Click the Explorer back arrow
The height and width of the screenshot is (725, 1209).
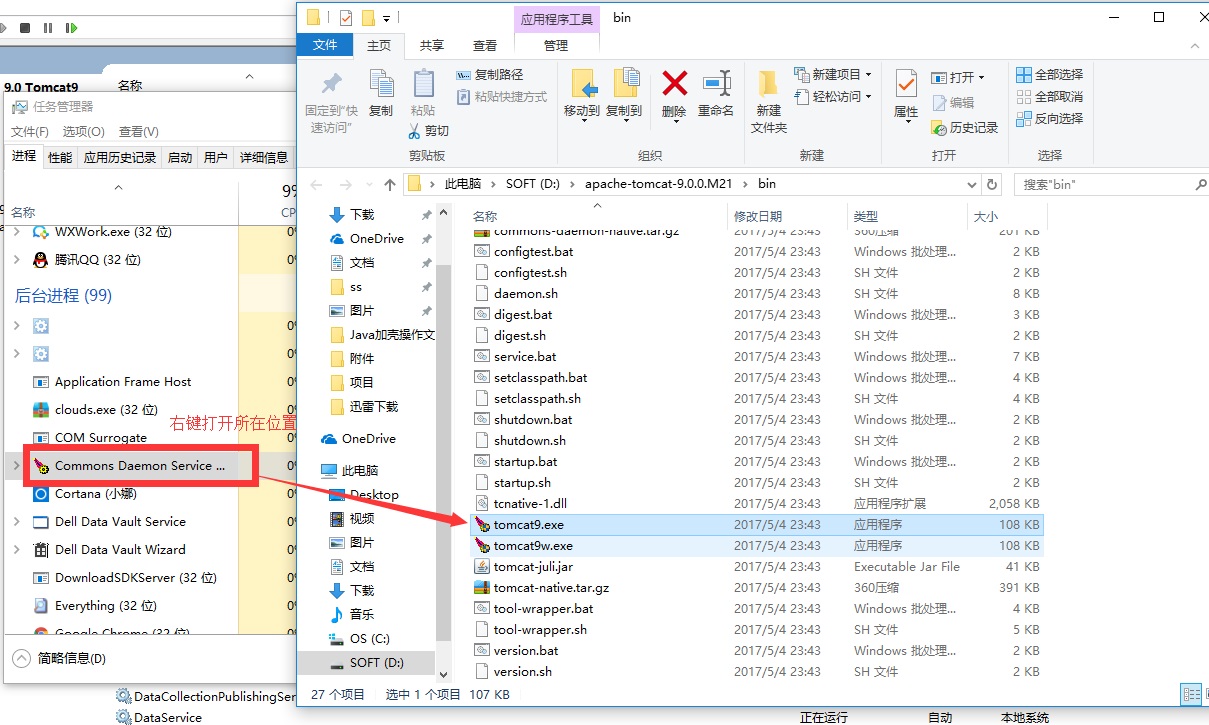(317, 185)
